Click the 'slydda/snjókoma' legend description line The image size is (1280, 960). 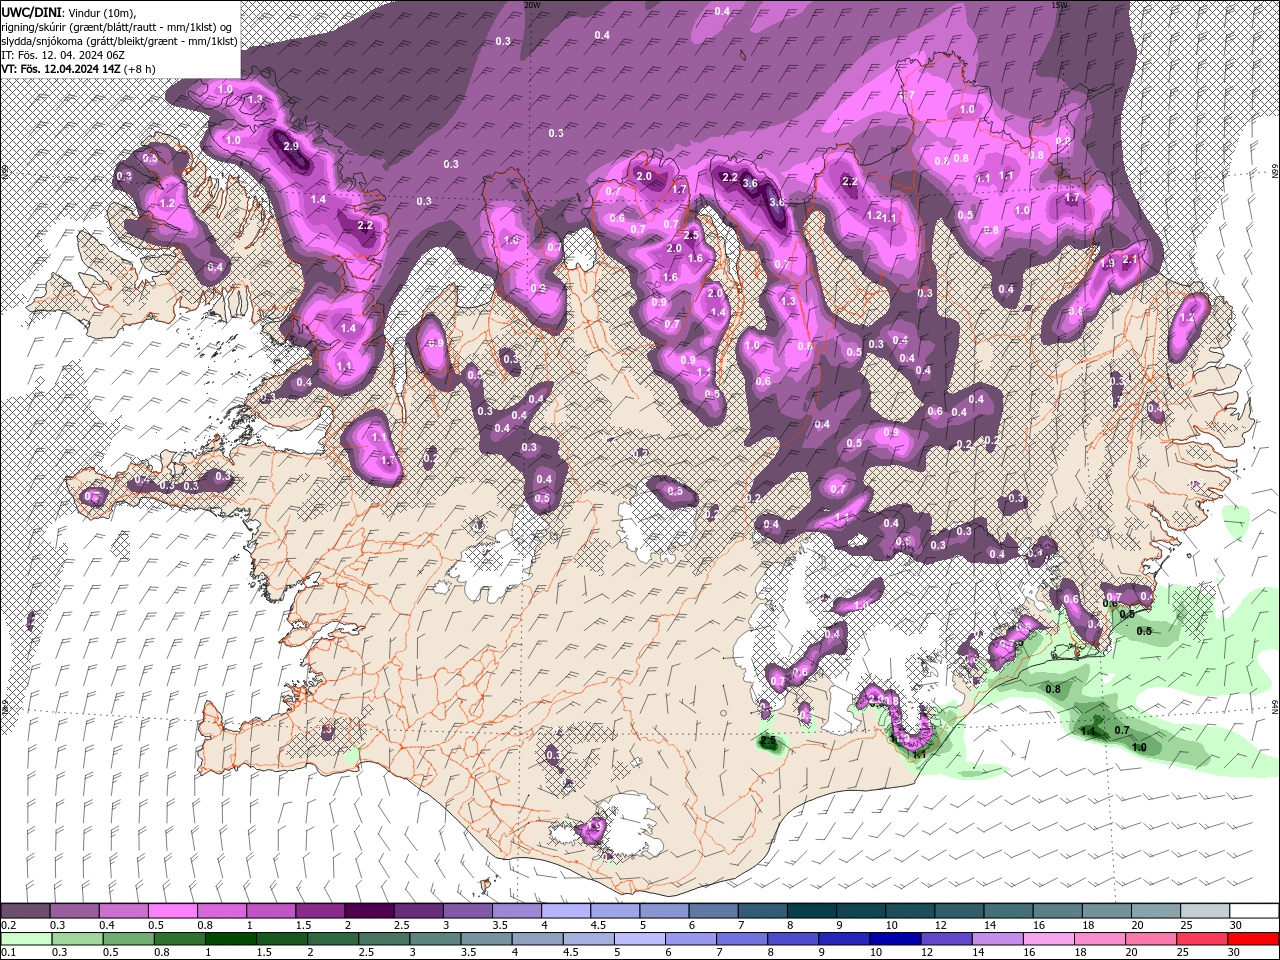[119, 41]
